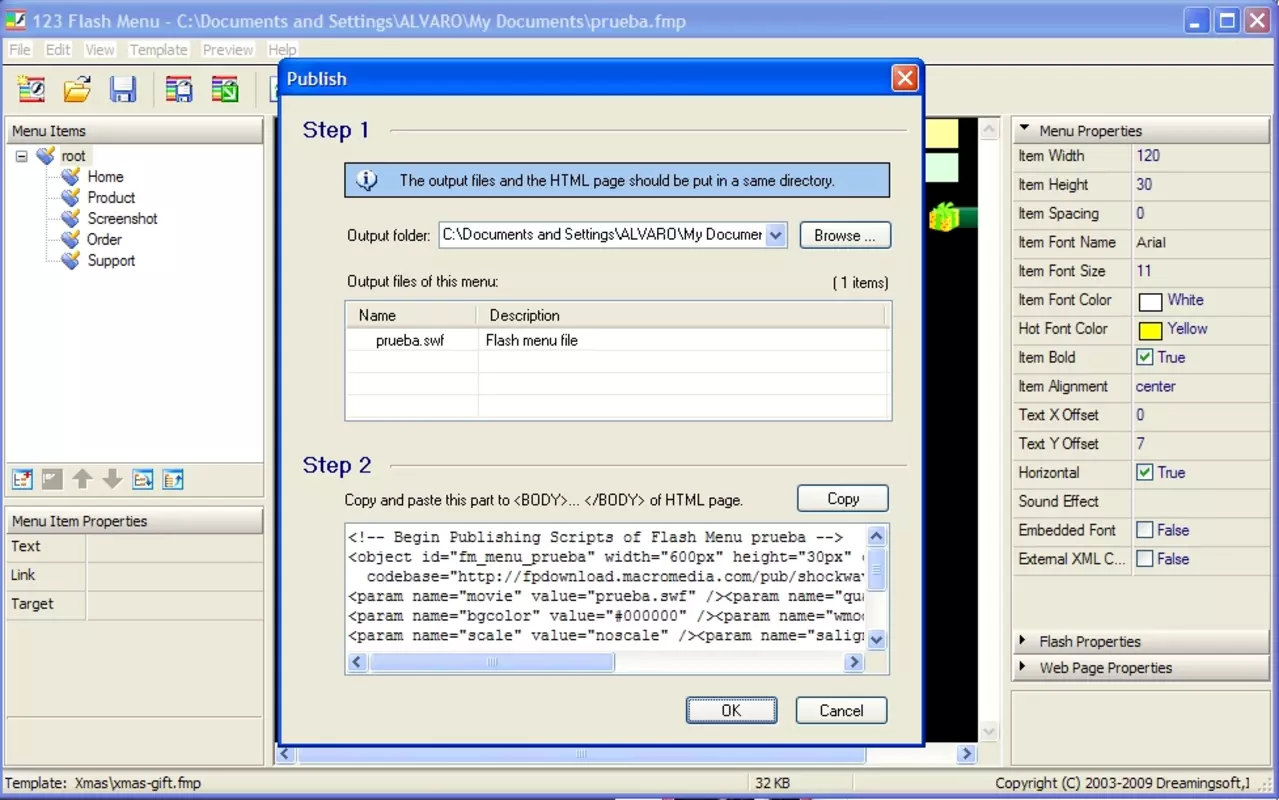Click the Save floppy disk toolbar icon
This screenshot has height=800, width=1279.
click(x=123, y=90)
